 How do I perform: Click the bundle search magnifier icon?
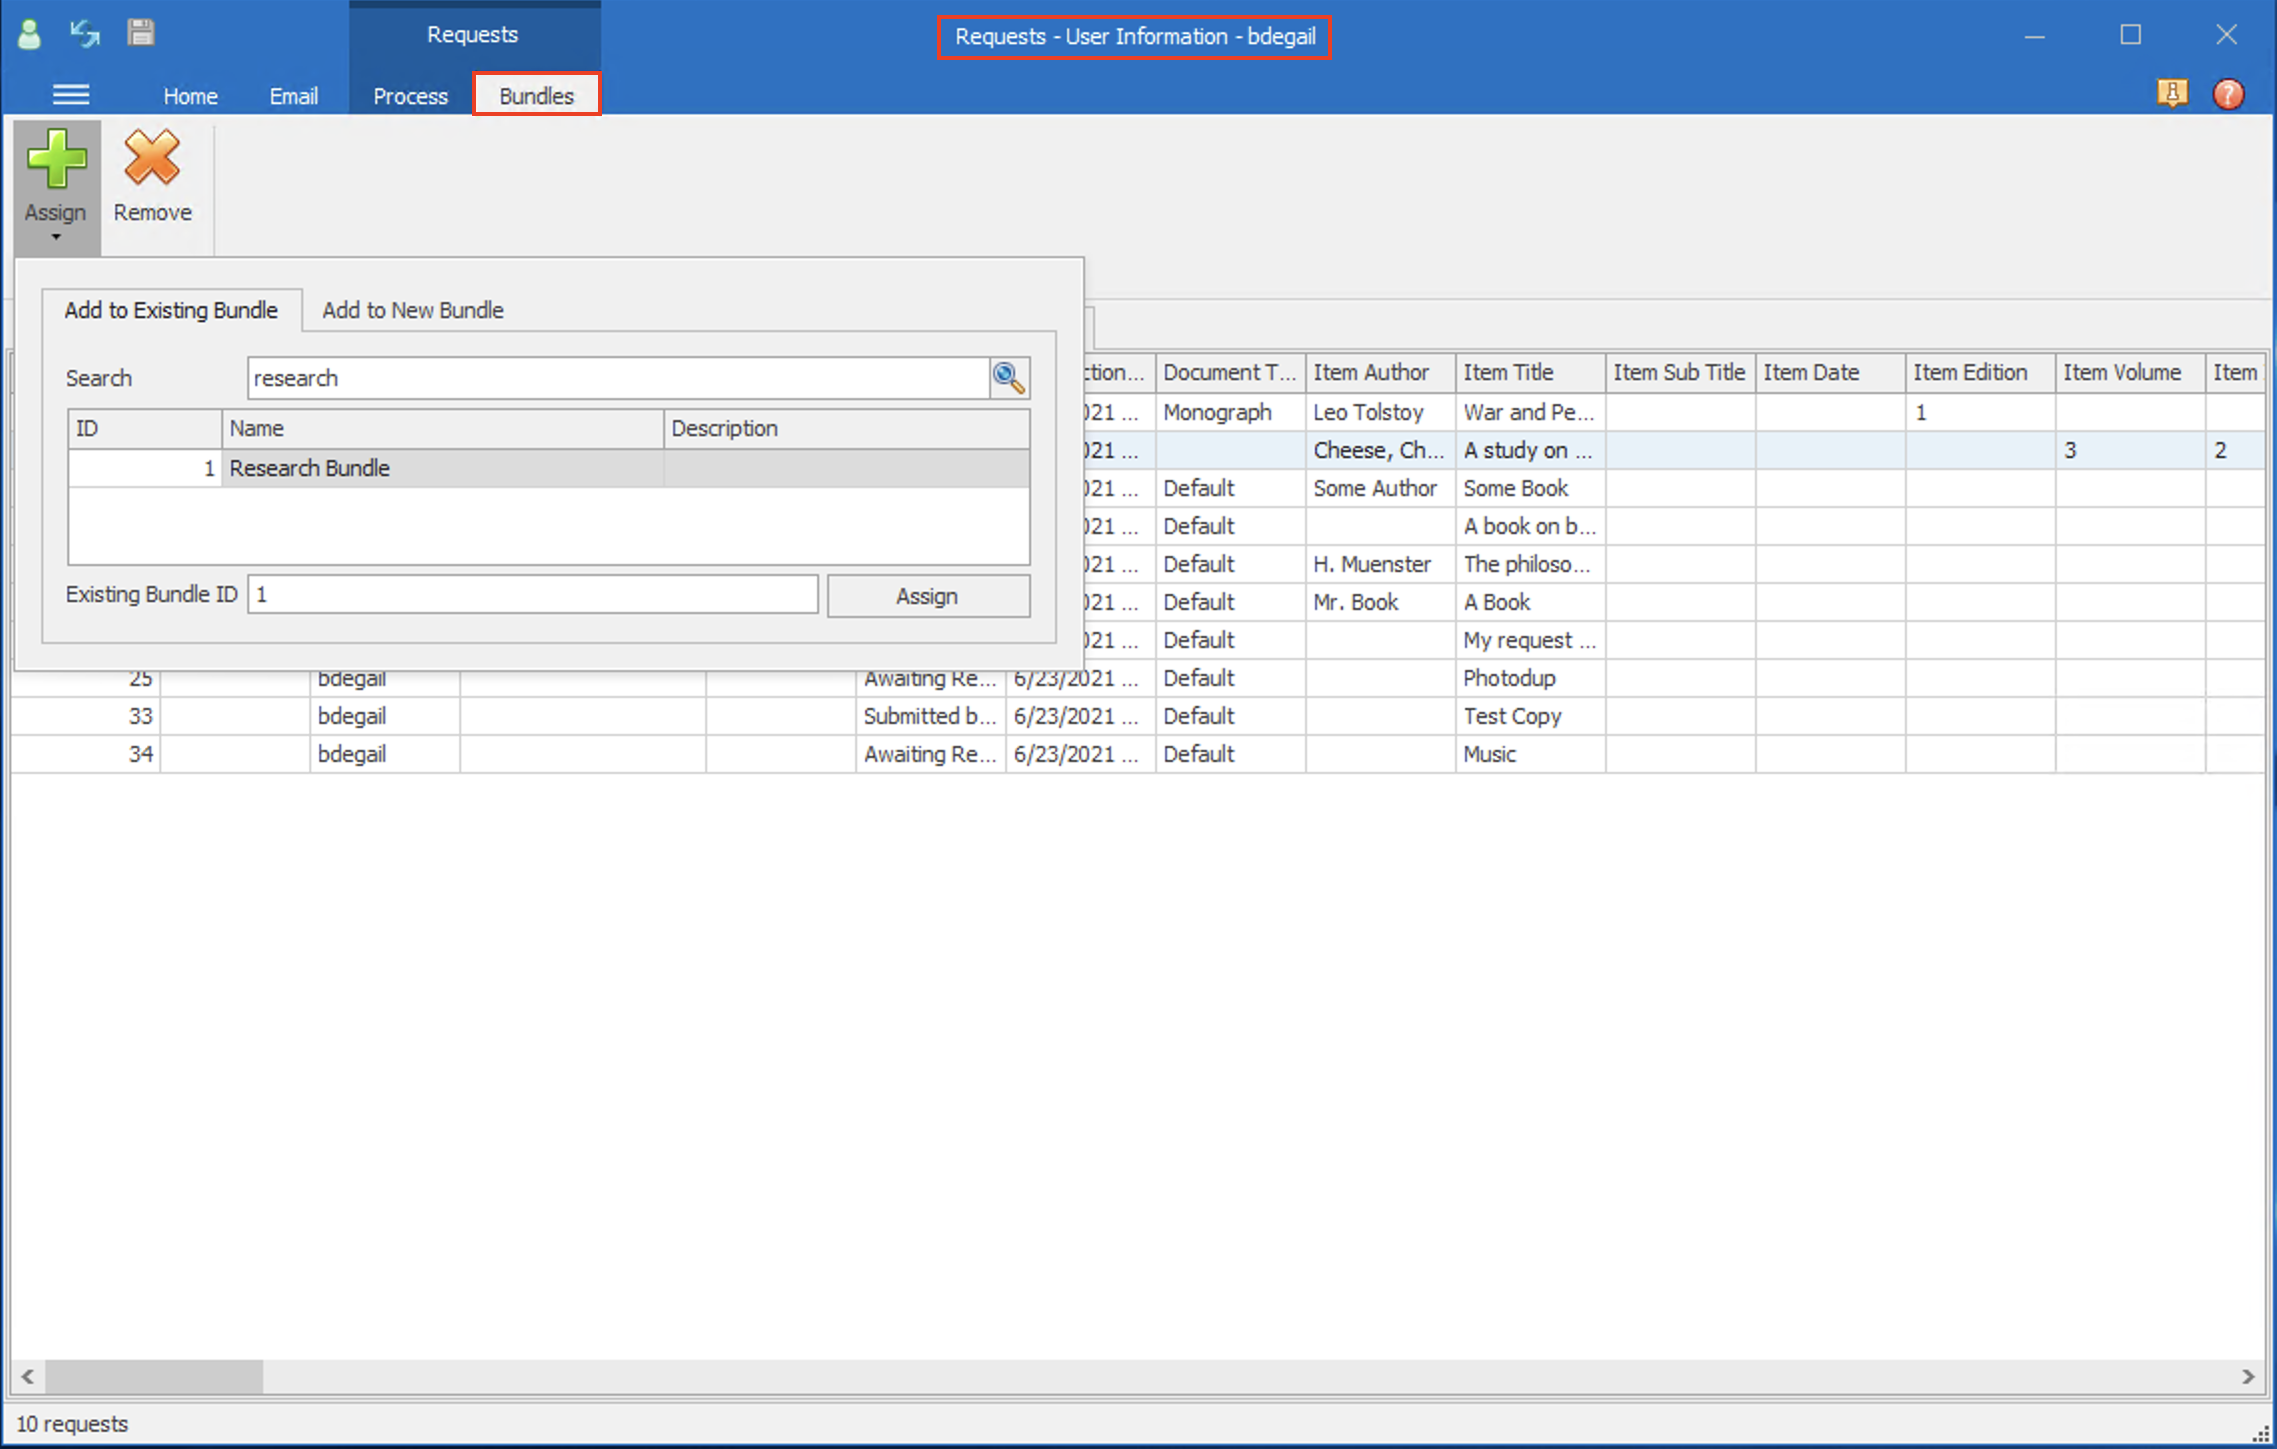1008,378
